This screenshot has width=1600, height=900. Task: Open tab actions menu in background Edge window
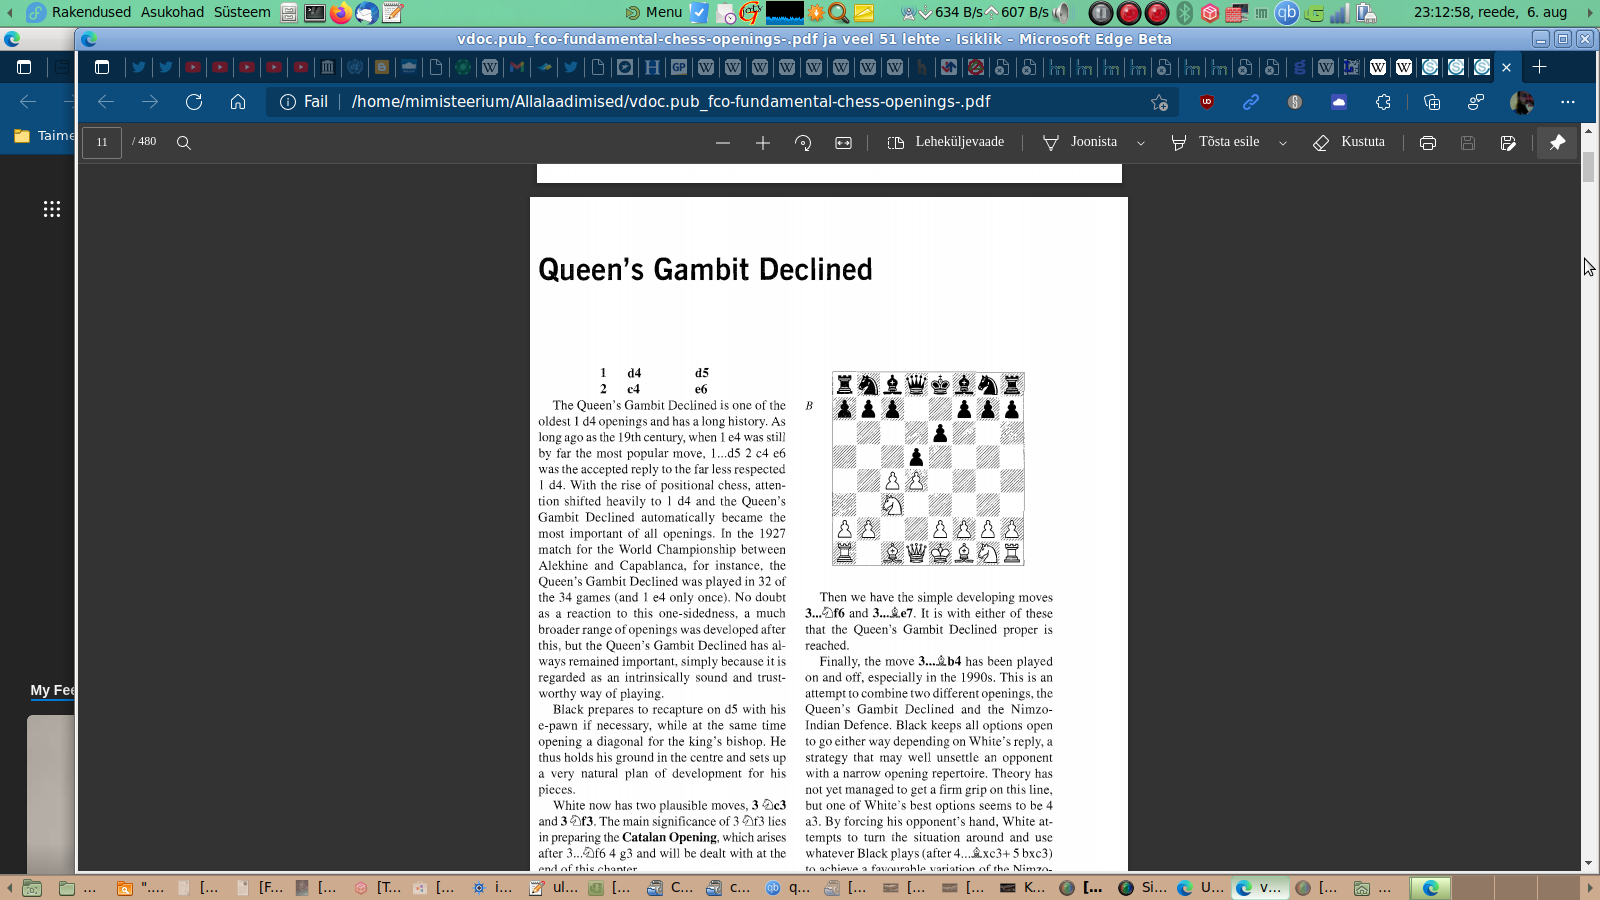point(24,67)
